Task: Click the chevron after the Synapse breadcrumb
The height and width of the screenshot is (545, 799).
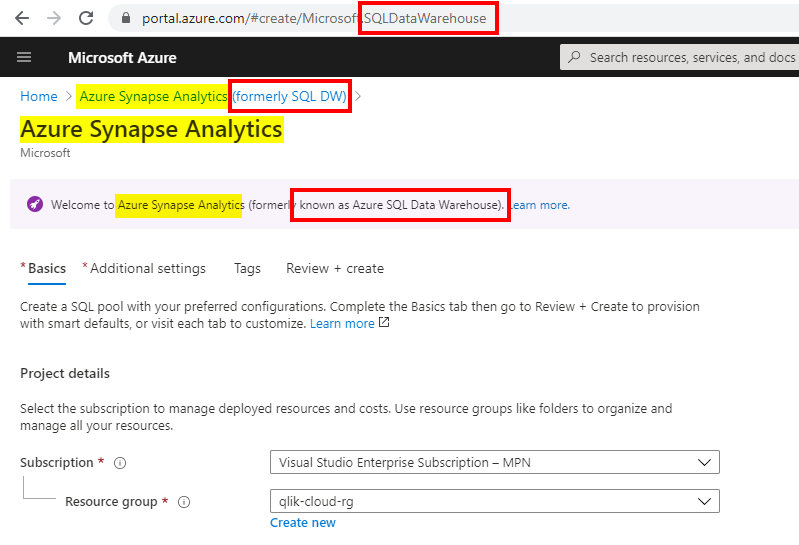Action: point(358,96)
